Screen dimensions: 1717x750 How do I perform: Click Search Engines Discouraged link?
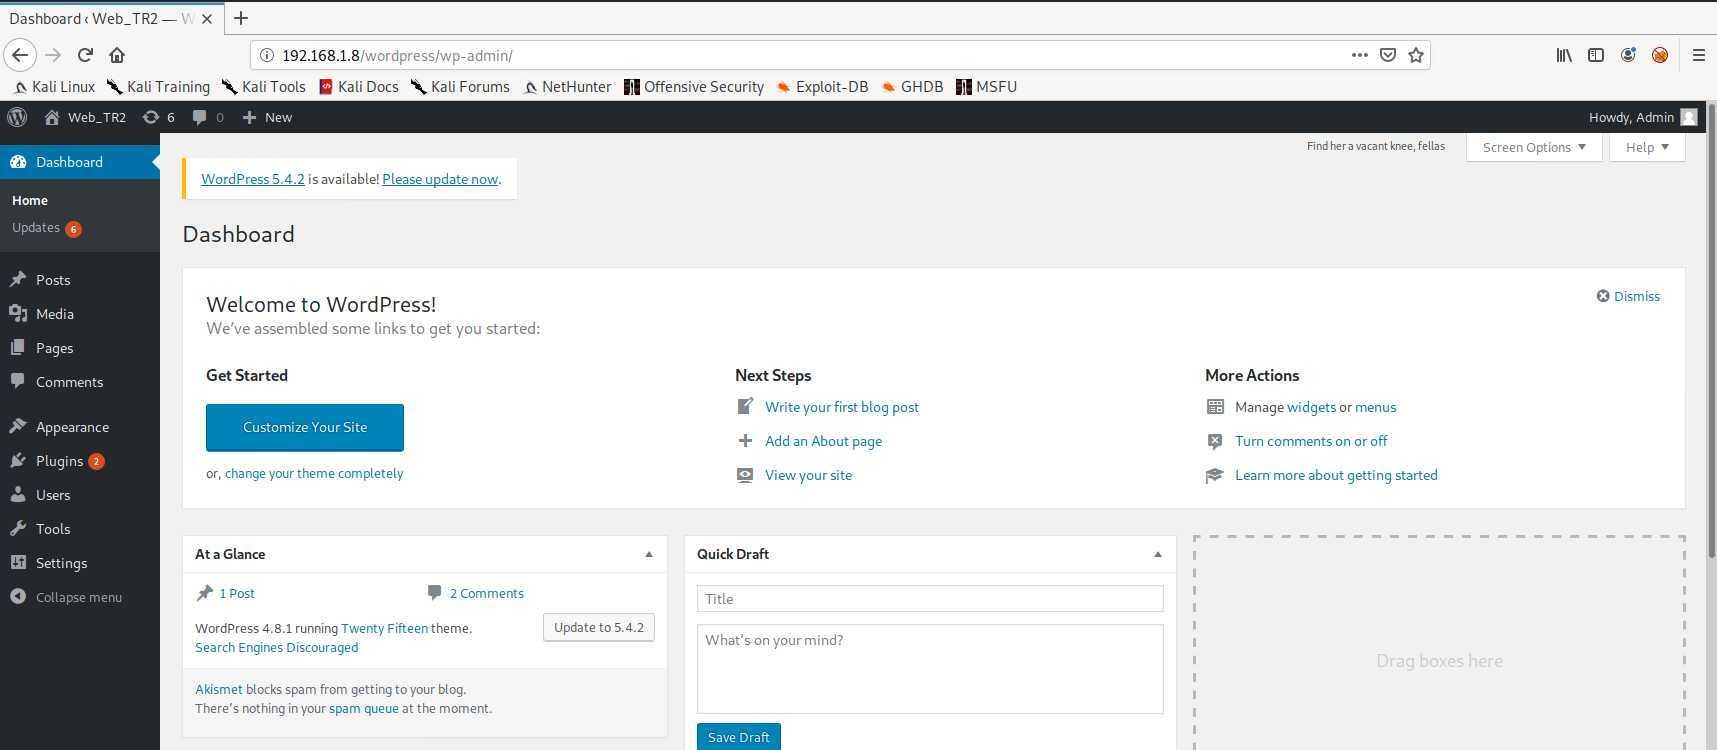click(276, 647)
